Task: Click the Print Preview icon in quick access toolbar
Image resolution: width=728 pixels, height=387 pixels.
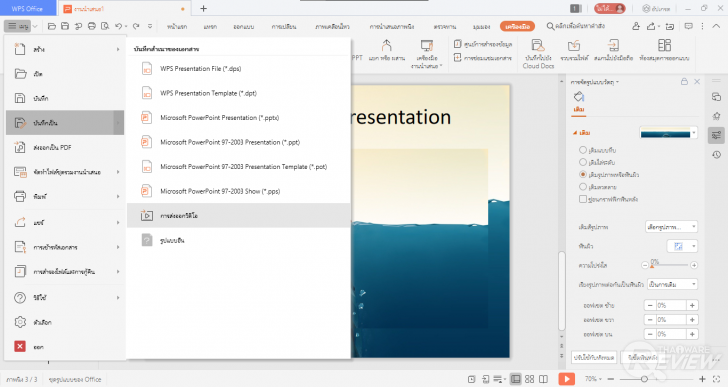Action: pyautogui.click(x=105, y=26)
